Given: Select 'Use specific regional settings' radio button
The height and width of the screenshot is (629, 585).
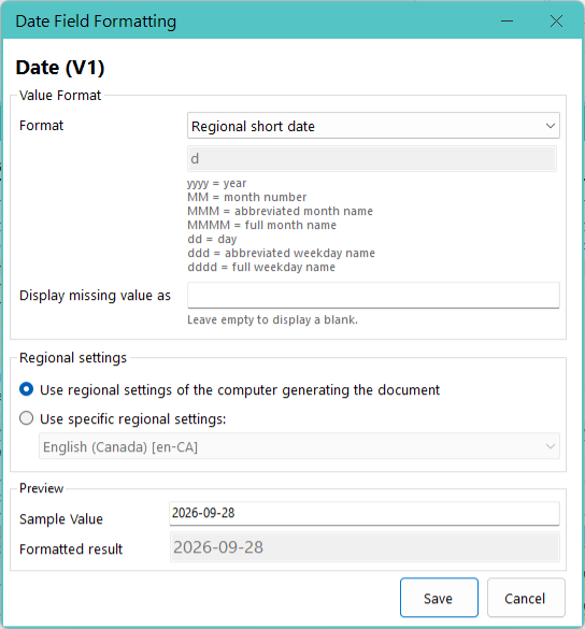Looking at the screenshot, I should [x=26, y=418].
